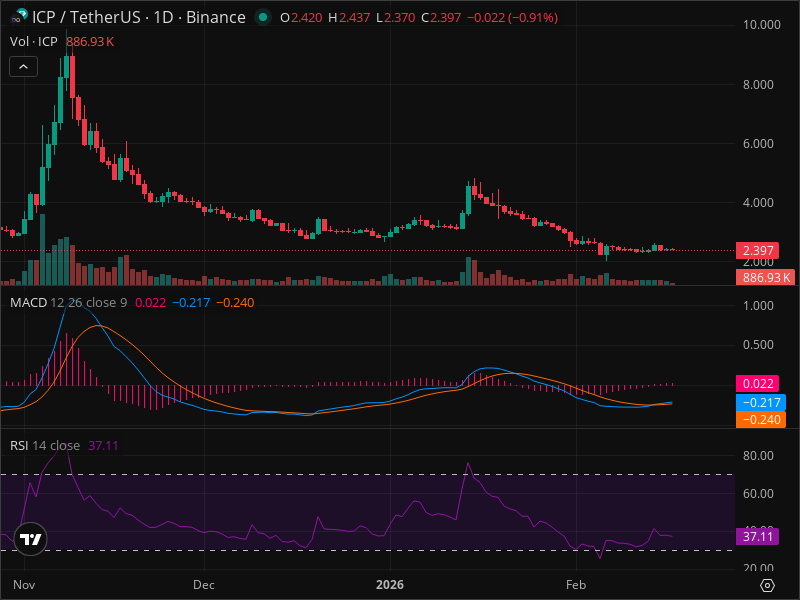Click the orange signal axis label −0.240
This screenshot has width=800, height=600.
[x=761, y=420]
